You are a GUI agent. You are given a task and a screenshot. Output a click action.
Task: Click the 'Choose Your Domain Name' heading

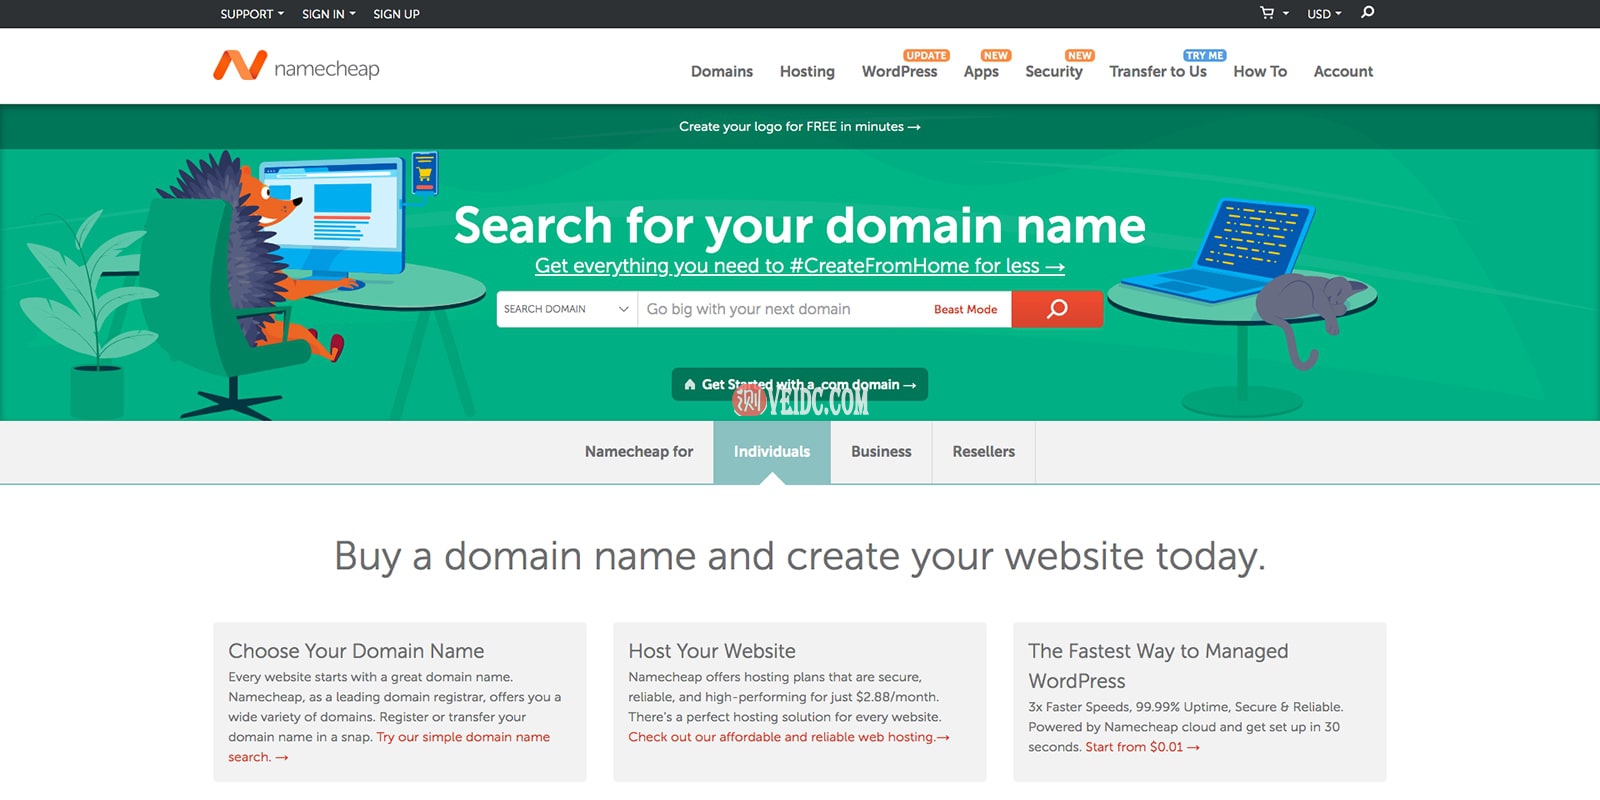[356, 651]
